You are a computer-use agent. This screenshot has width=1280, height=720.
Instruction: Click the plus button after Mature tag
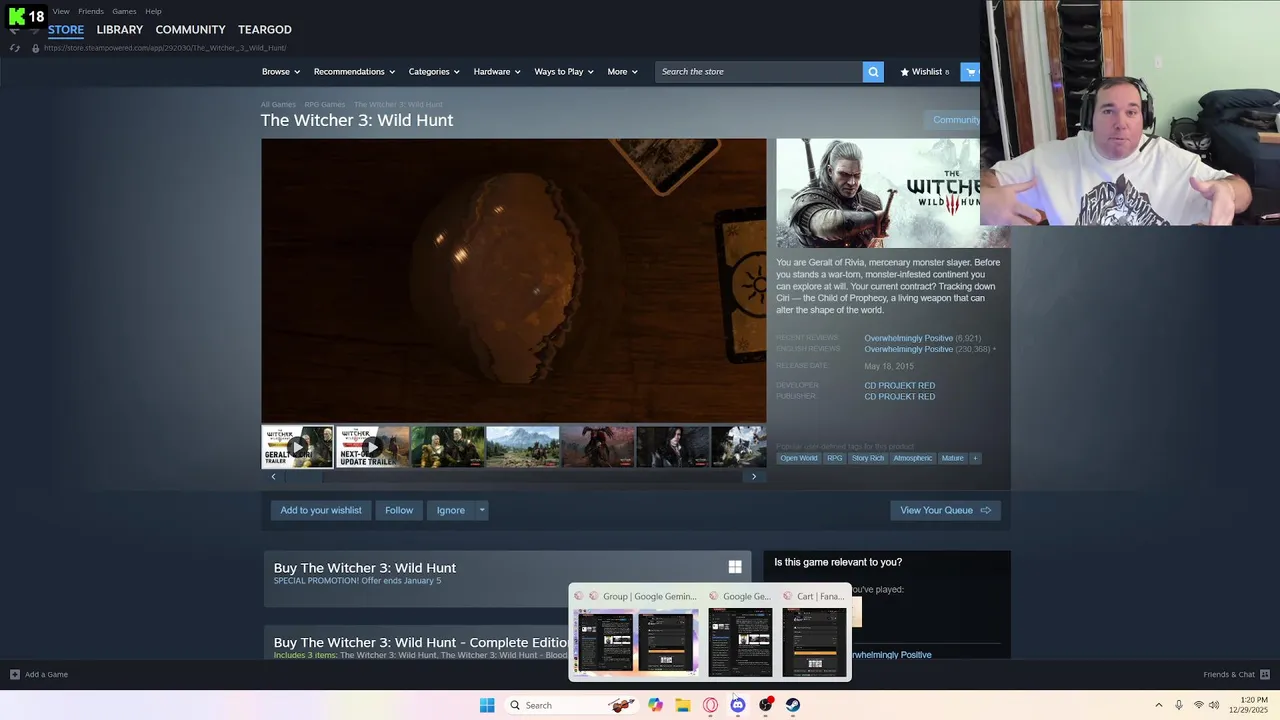click(x=975, y=458)
